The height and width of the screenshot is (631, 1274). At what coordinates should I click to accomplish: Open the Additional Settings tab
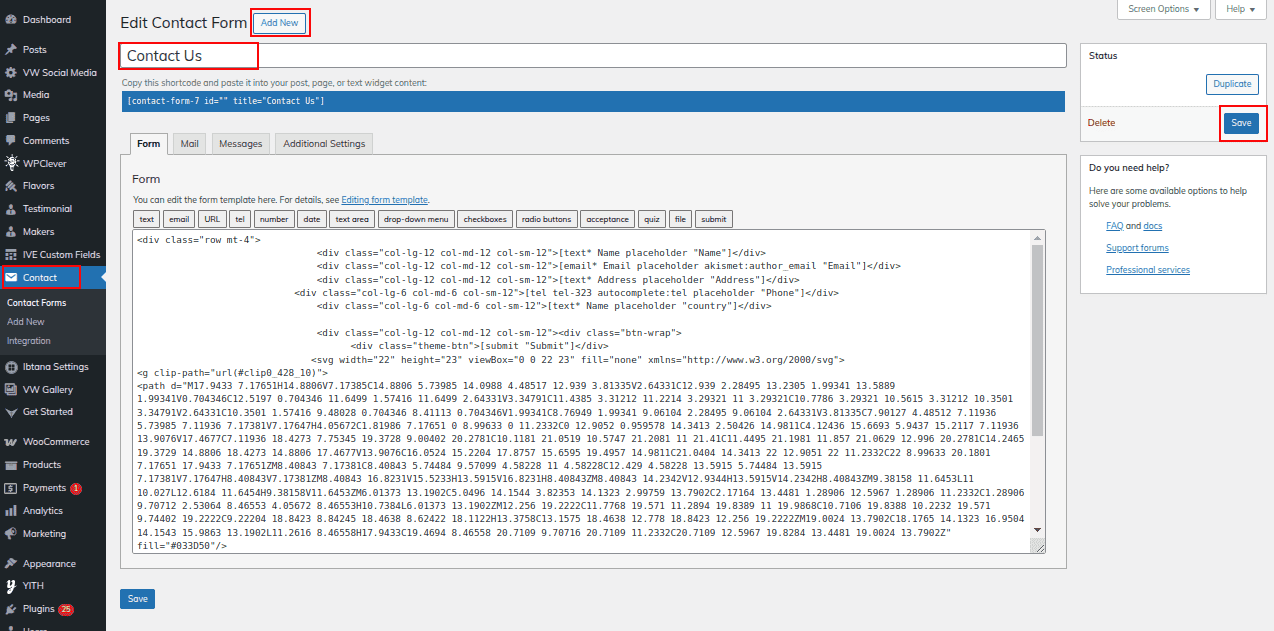click(x=324, y=144)
